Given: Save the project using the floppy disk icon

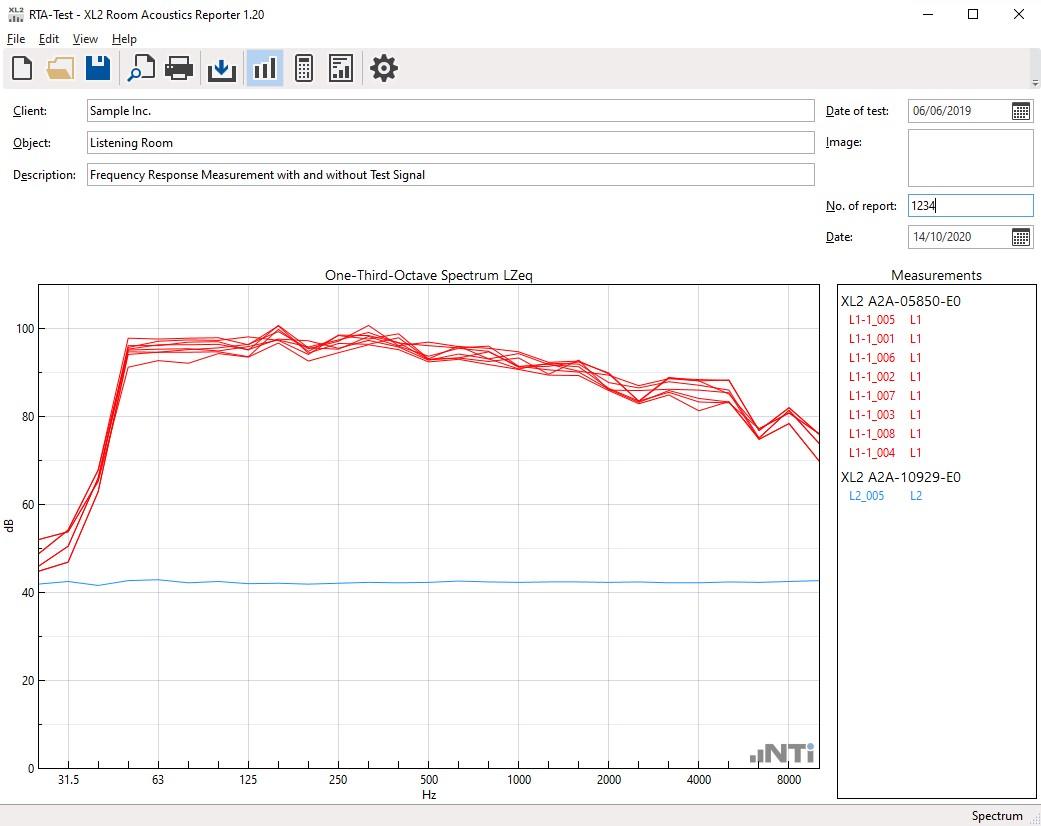Looking at the screenshot, I should 97,68.
